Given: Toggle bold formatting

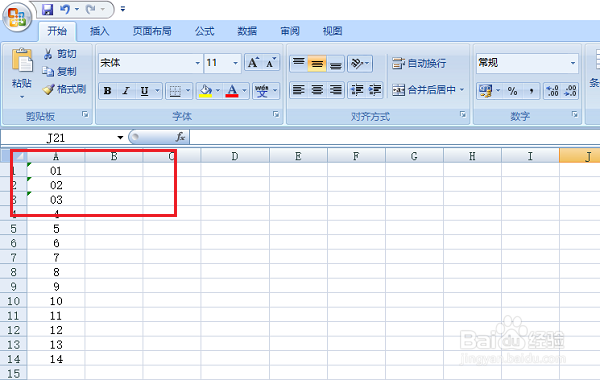Looking at the screenshot, I should [108, 91].
